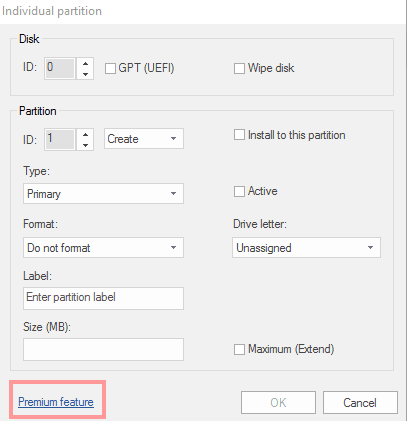Tick the Wipe disk checkbox

point(239,69)
